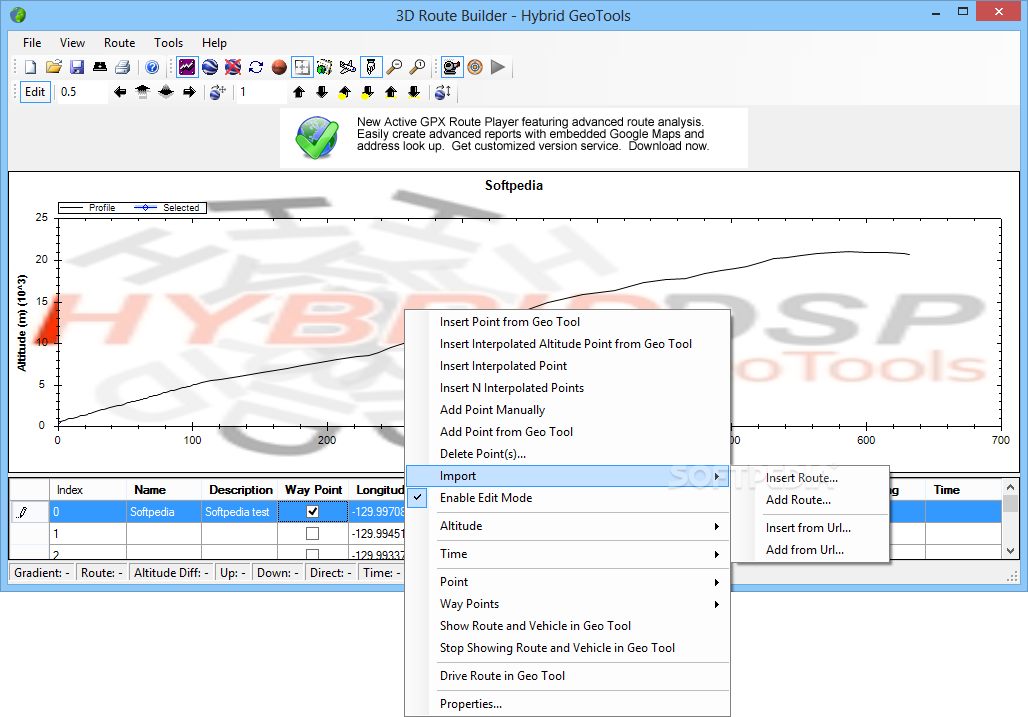Click the Print icon in the toolbar
This screenshot has height=717, width=1028.
click(123, 67)
